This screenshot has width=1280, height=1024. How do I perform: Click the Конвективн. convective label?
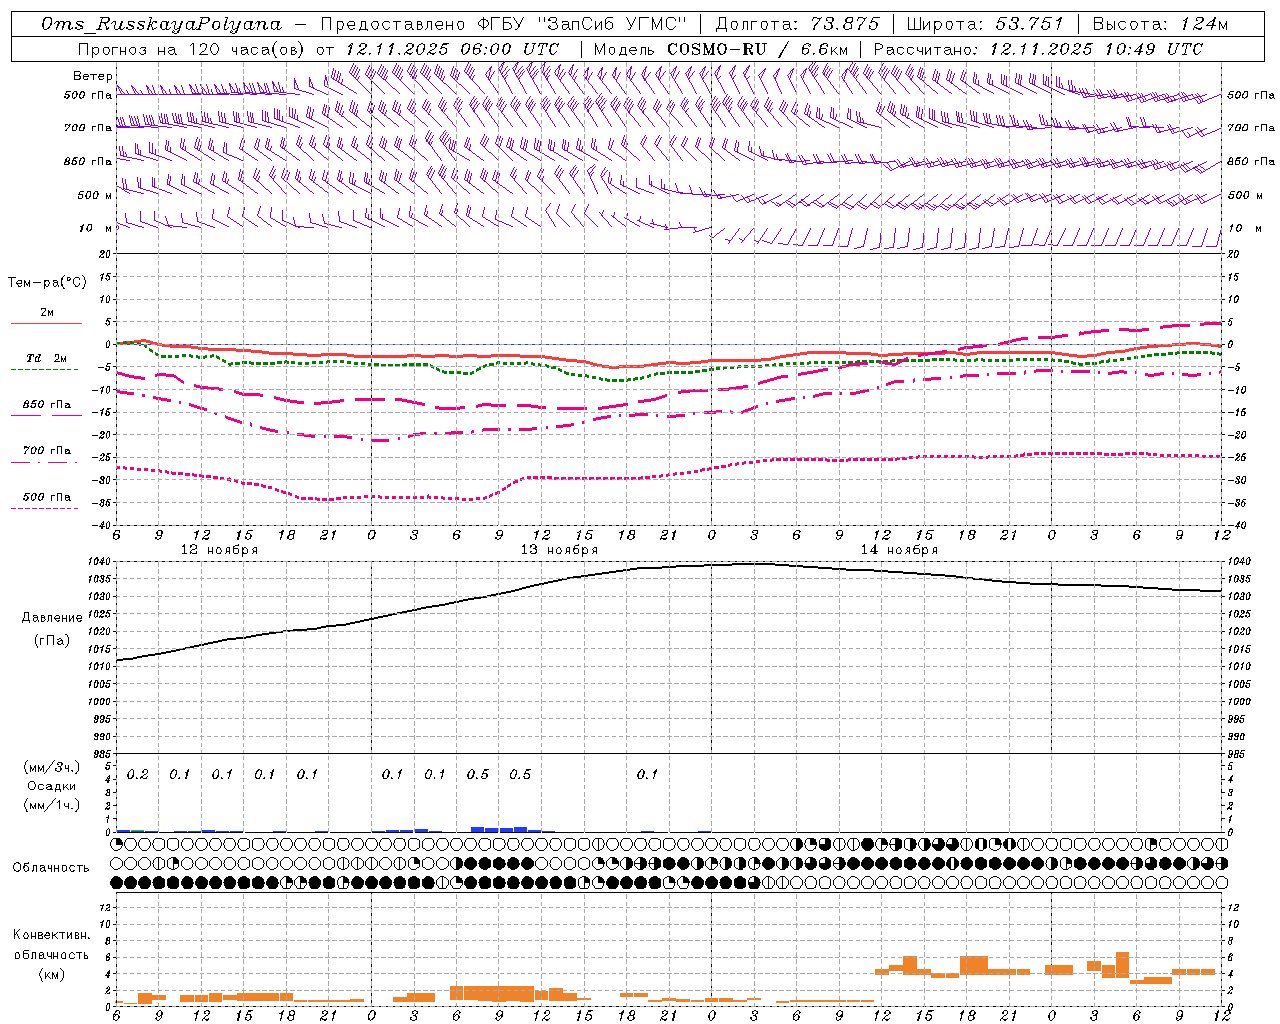tap(51, 935)
